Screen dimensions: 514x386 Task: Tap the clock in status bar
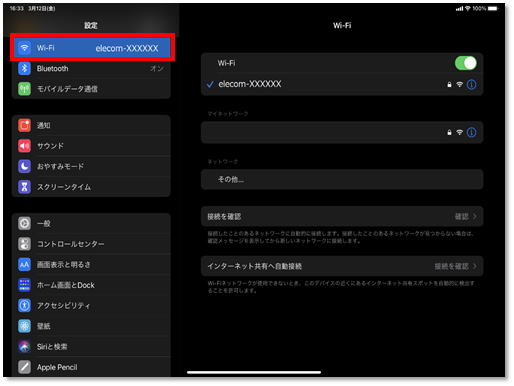point(16,9)
